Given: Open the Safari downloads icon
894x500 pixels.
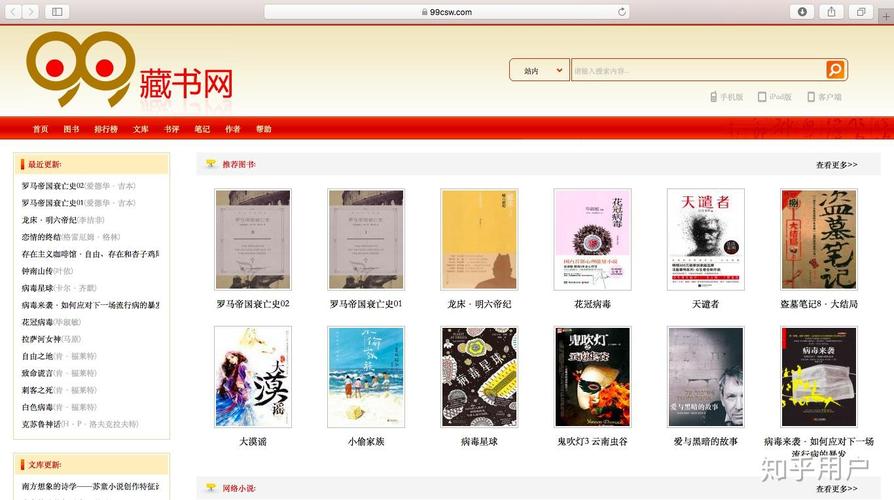Looking at the screenshot, I should (802, 11).
